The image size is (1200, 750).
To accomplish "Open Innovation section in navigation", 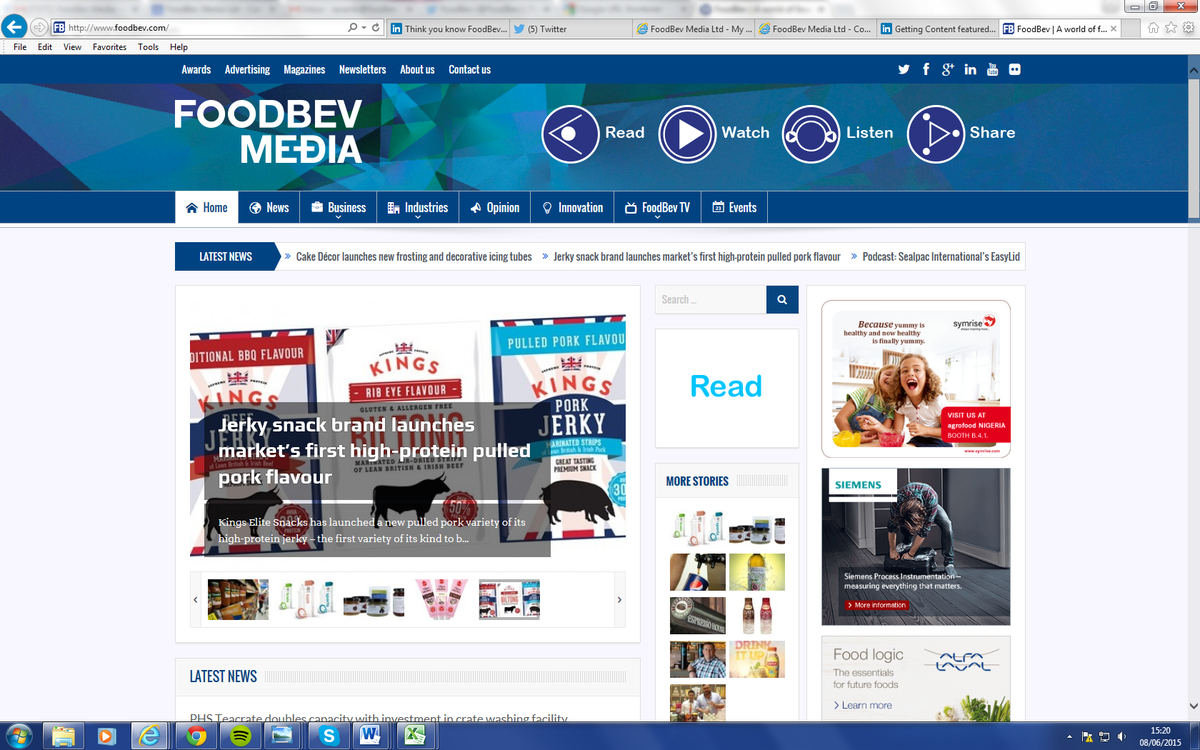I will pyautogui.click(x=572, y=207).
